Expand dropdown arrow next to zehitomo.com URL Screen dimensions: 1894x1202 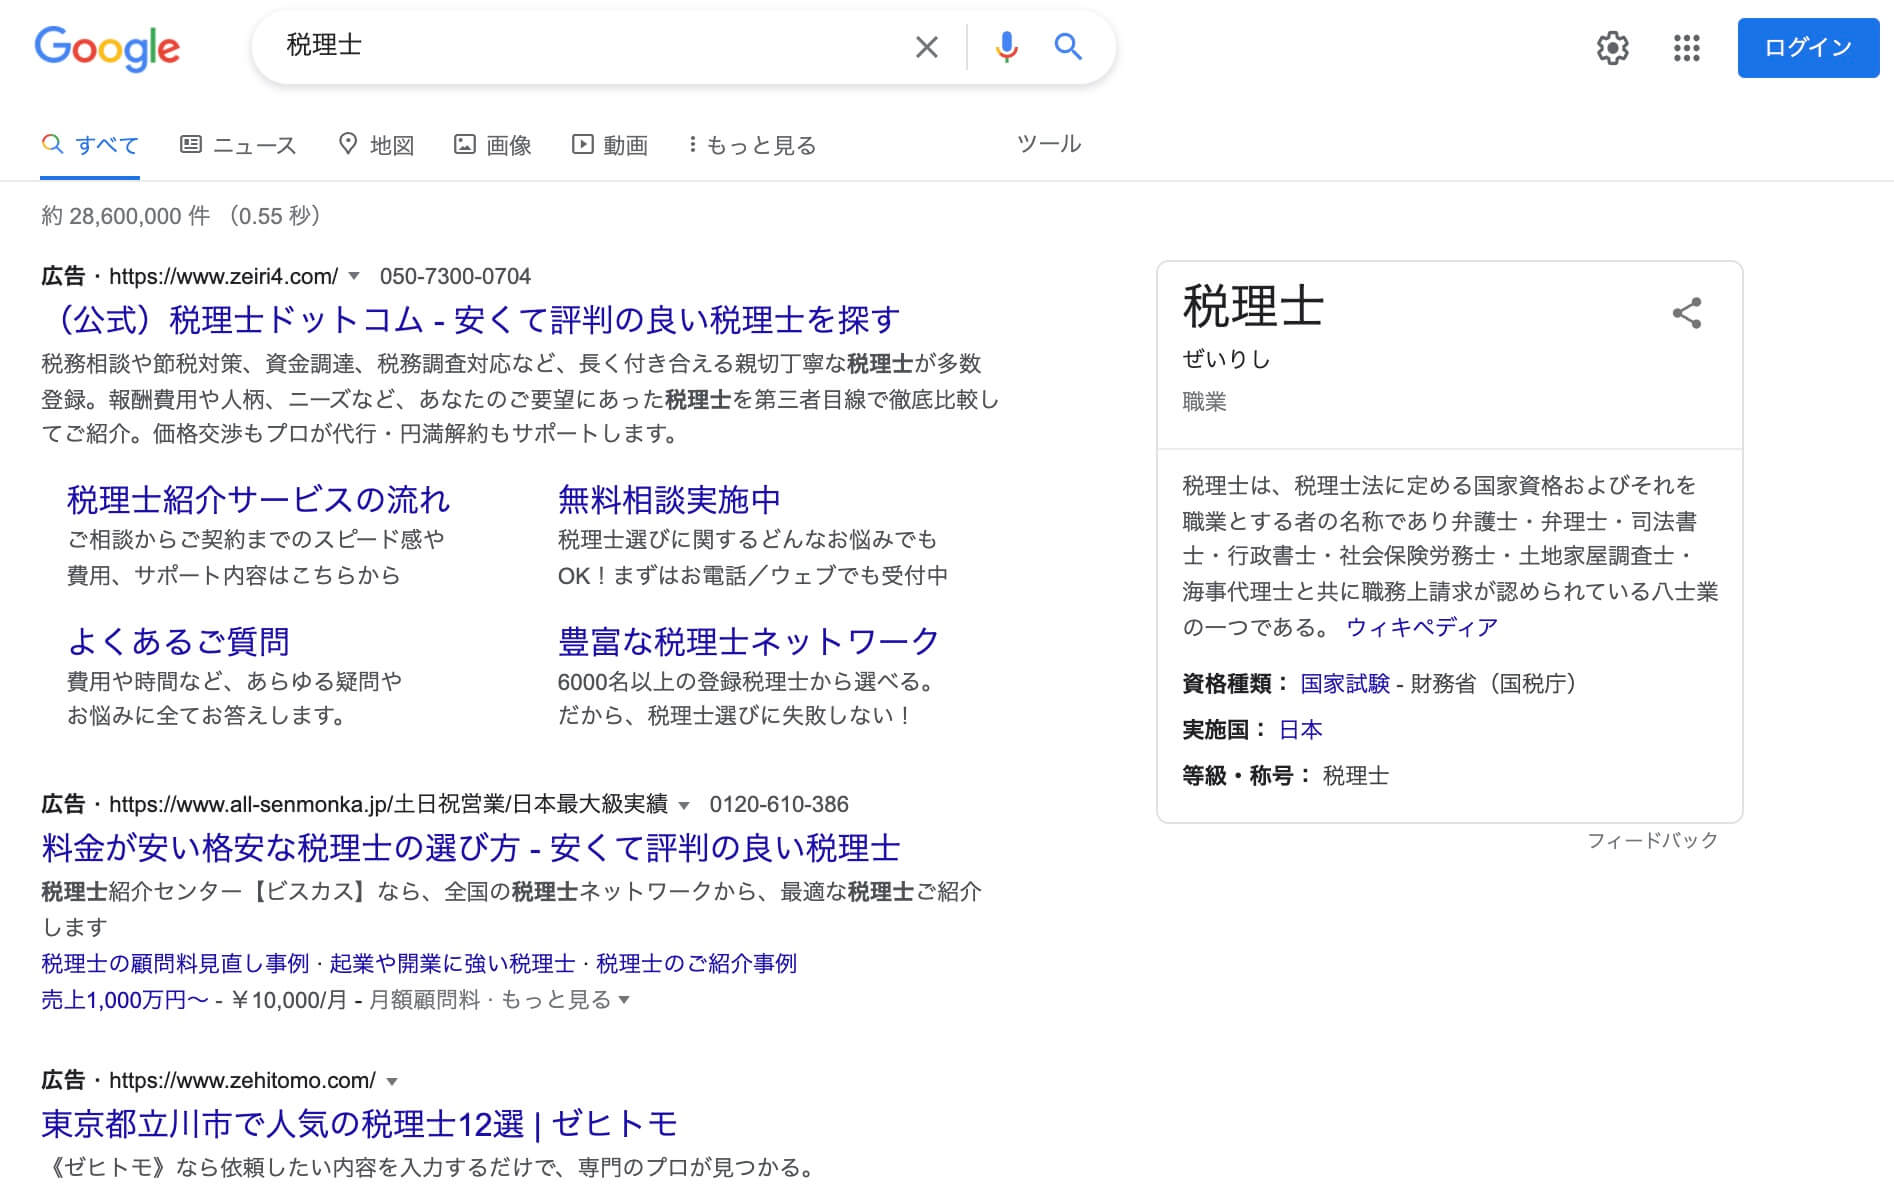click(x=392, y=1081)
